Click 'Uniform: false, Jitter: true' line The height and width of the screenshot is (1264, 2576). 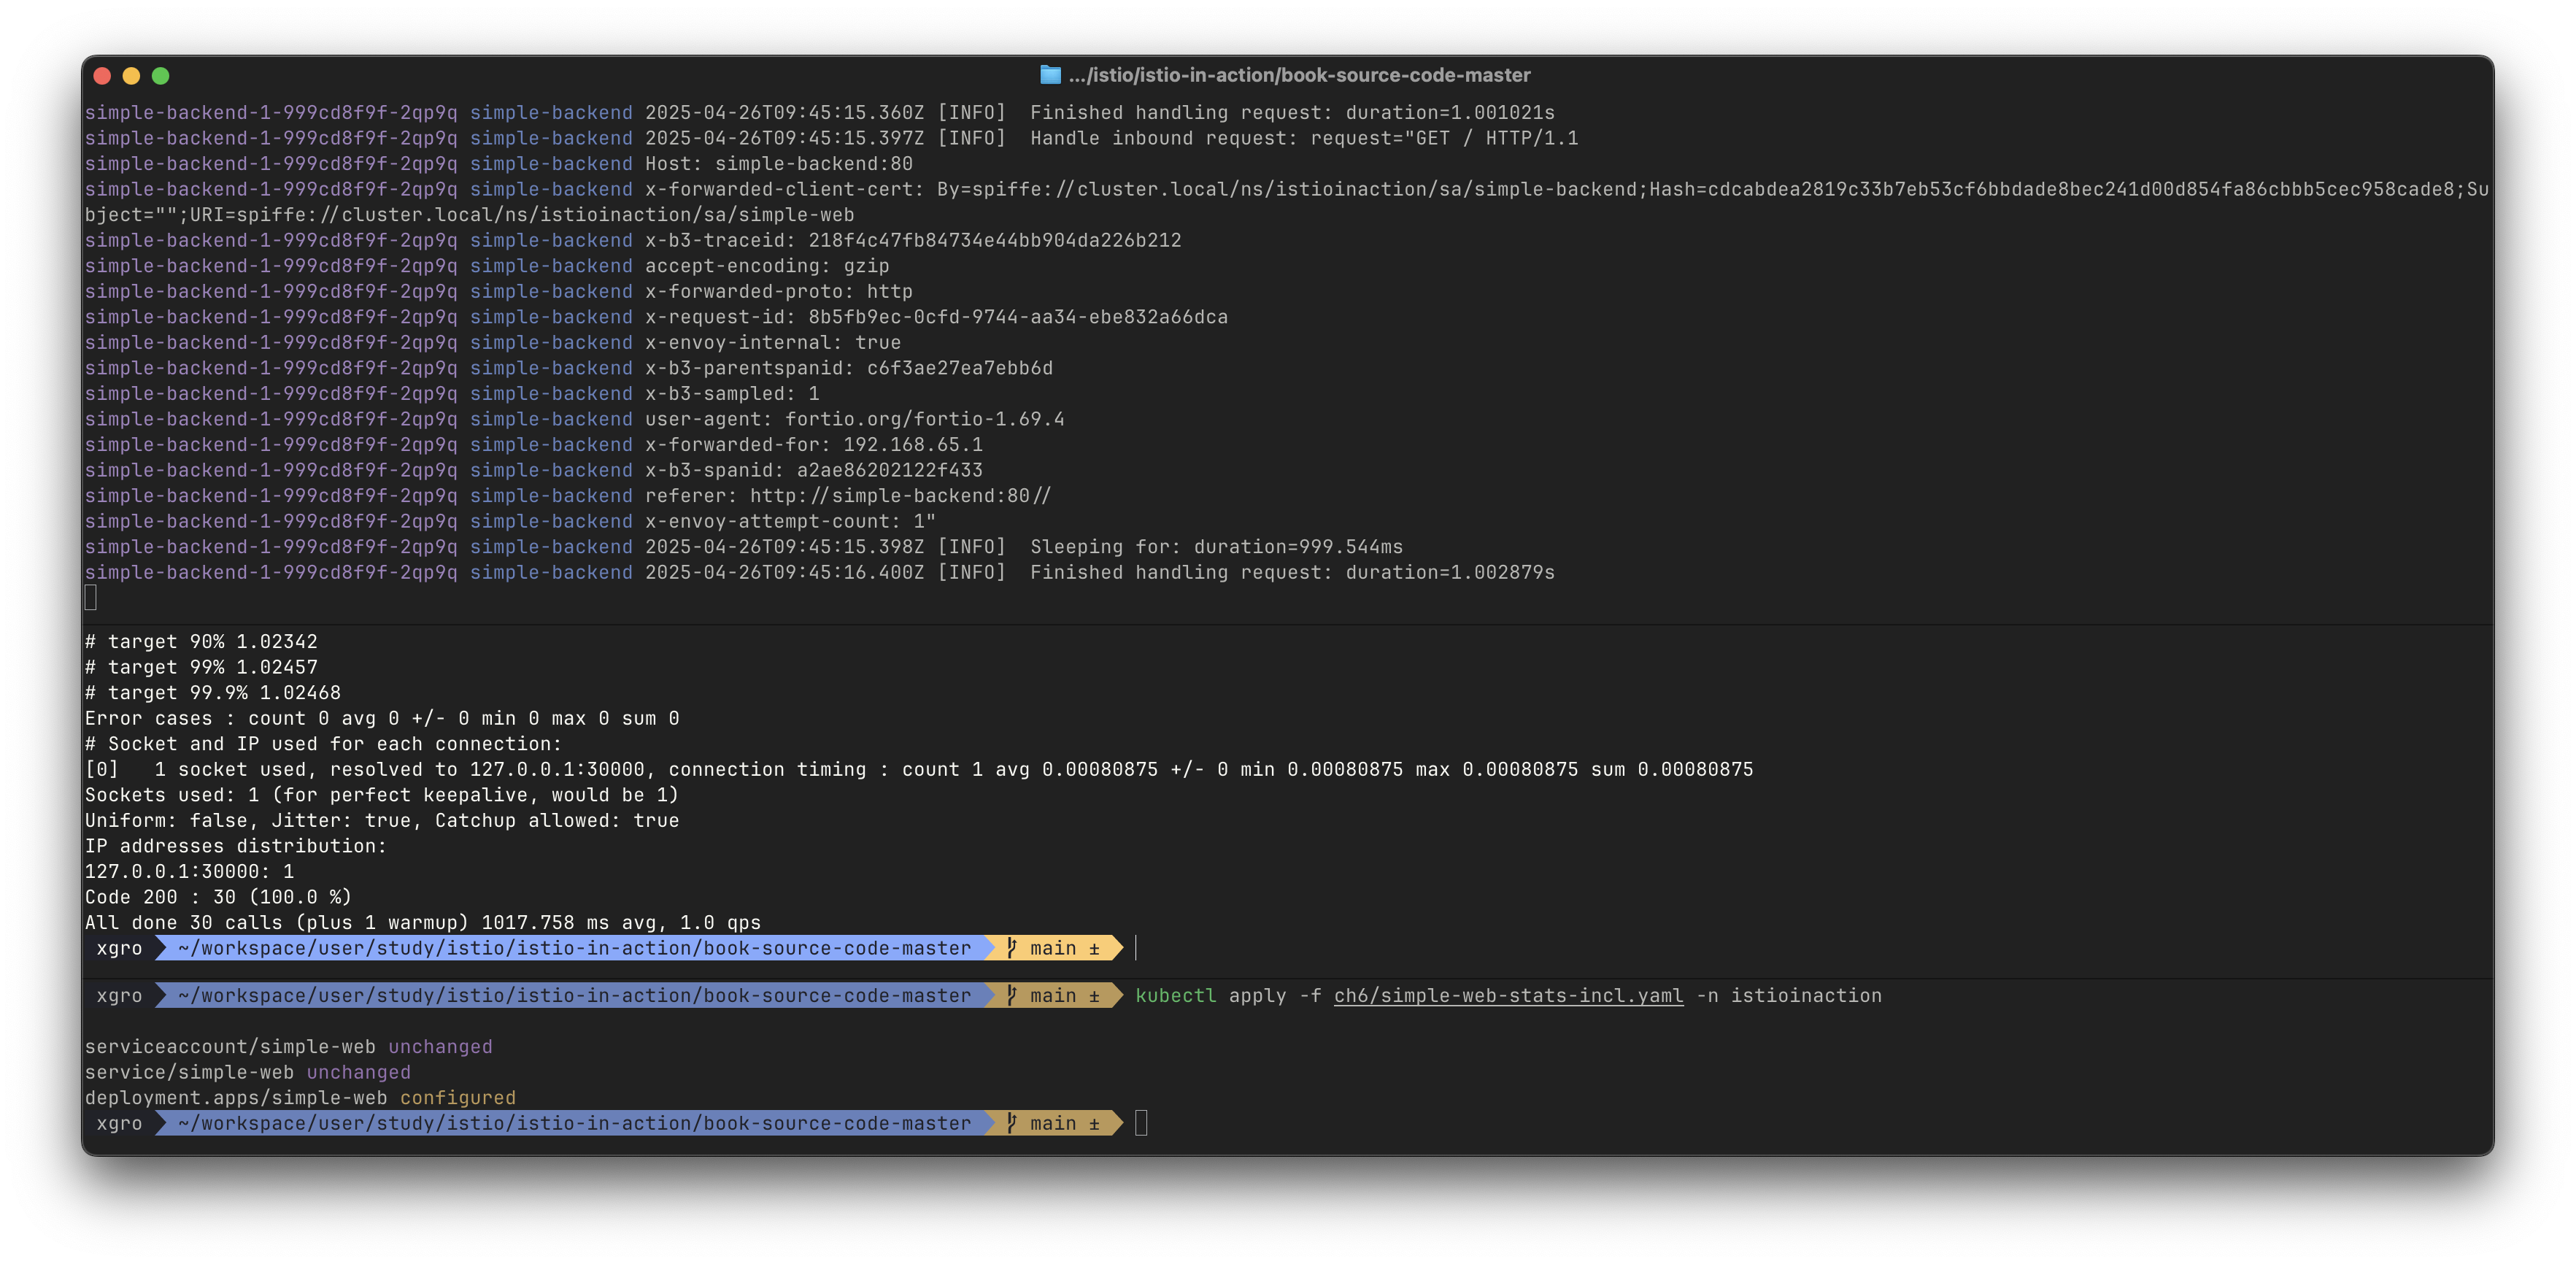(x=382, y=821)
